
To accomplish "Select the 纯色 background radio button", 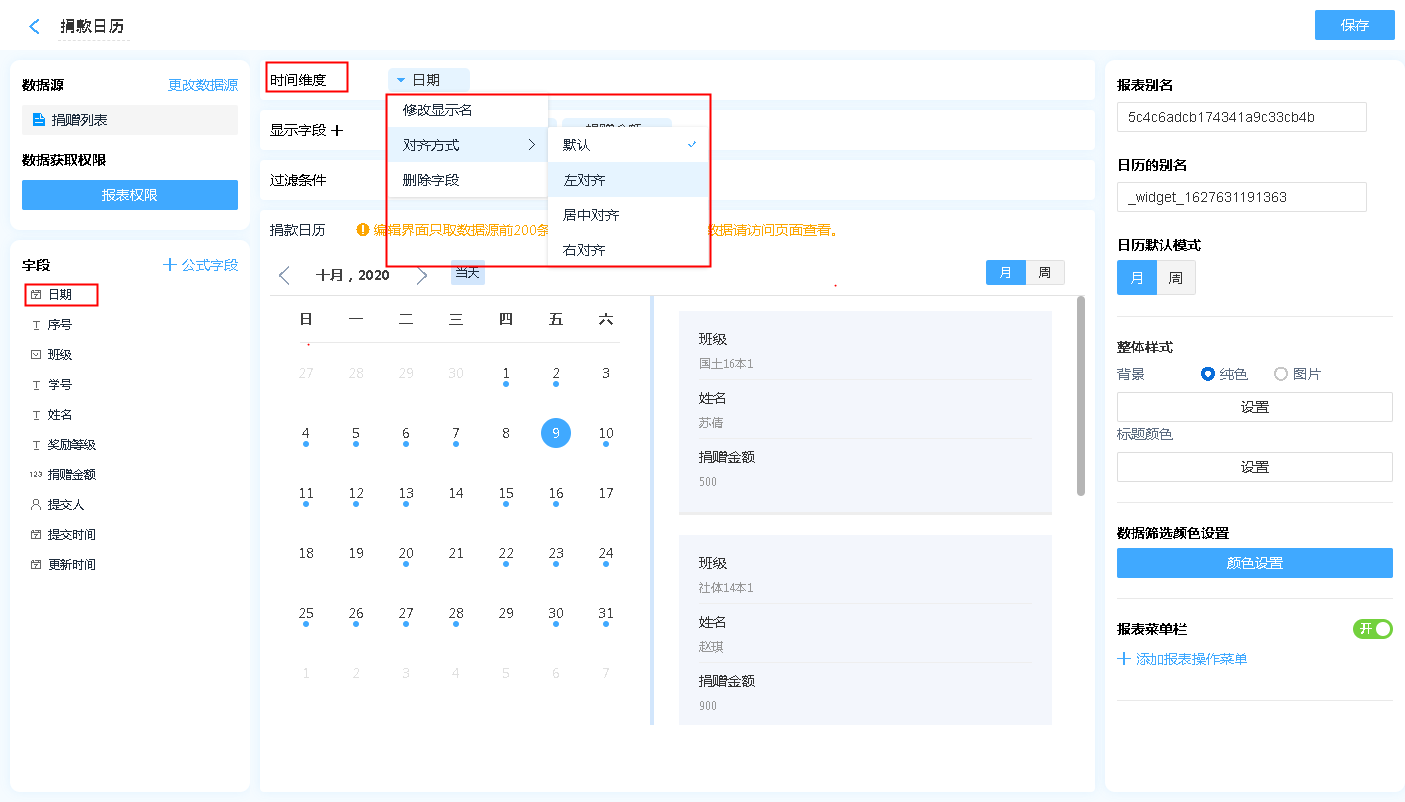I will pyautogui.click(x=1208, y=374).
